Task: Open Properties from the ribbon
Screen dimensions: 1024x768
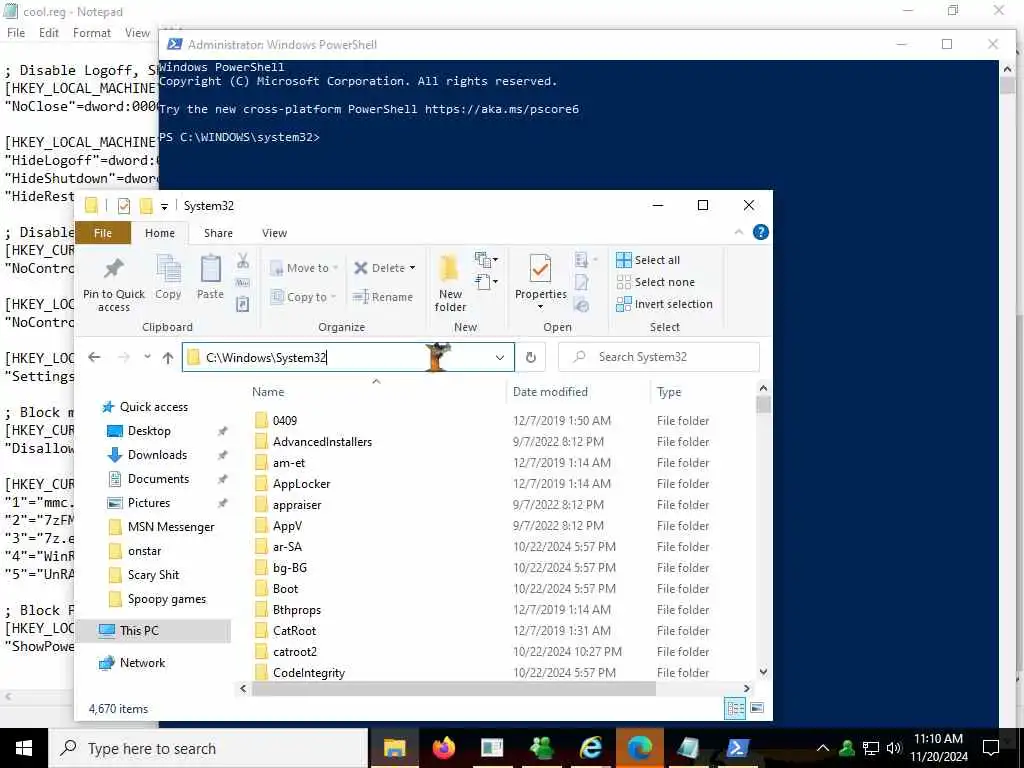Action: pos(540,282)
